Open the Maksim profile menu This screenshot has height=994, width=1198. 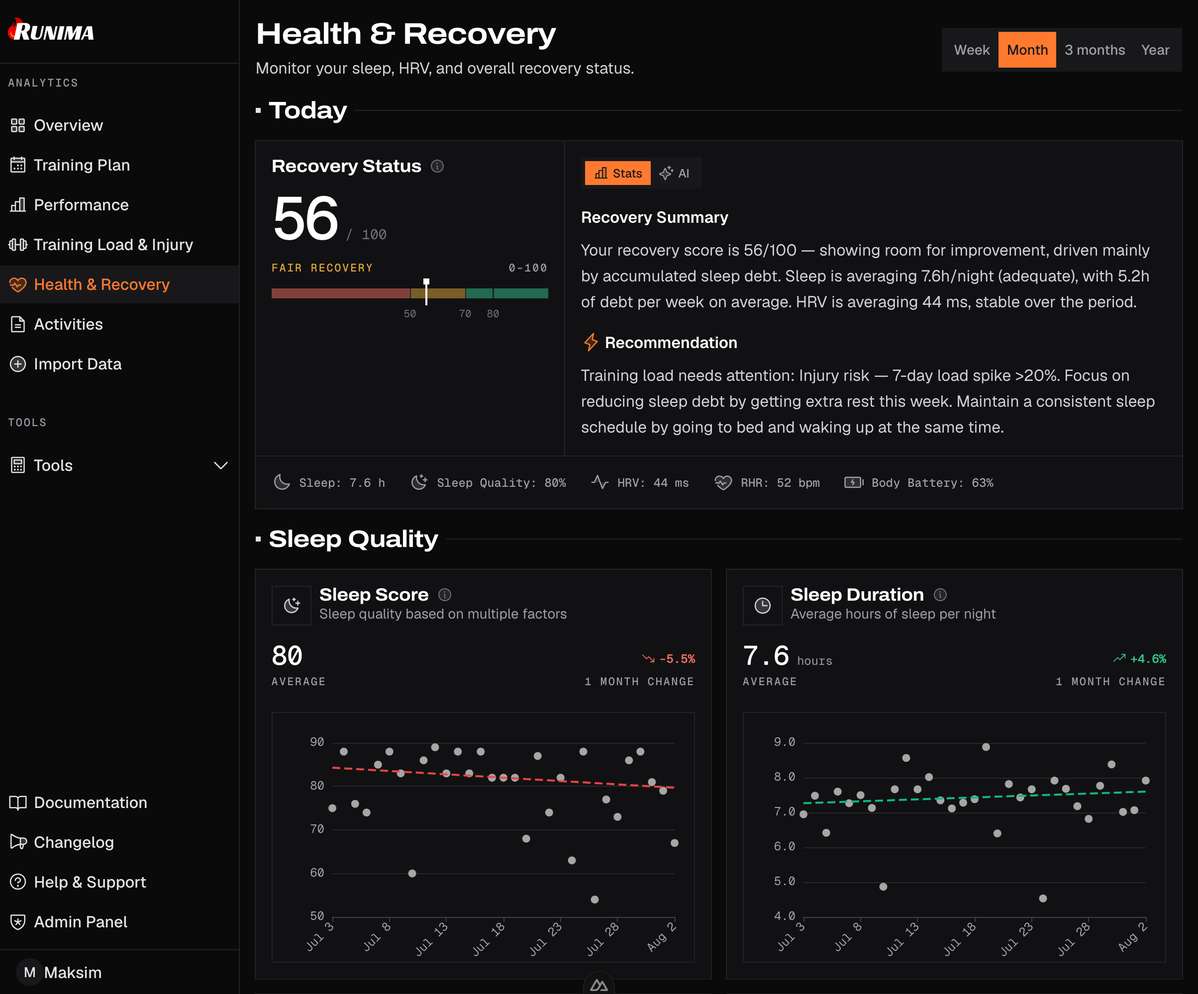coord(119,972)
